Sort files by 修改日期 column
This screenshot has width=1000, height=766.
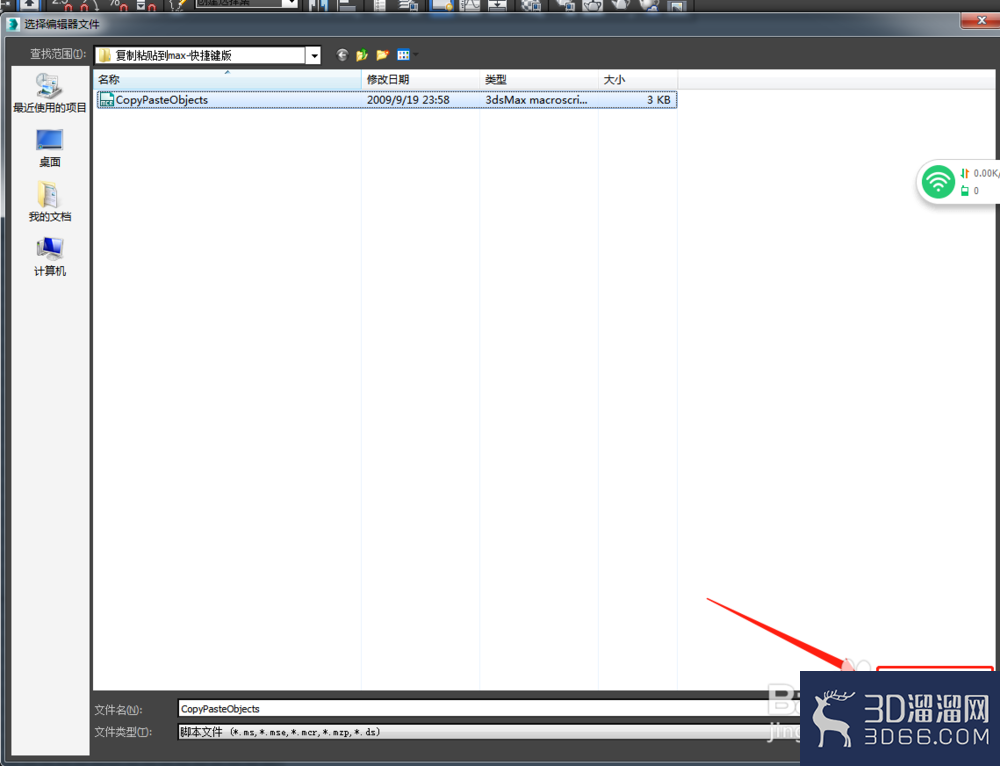tap(420, 80)
